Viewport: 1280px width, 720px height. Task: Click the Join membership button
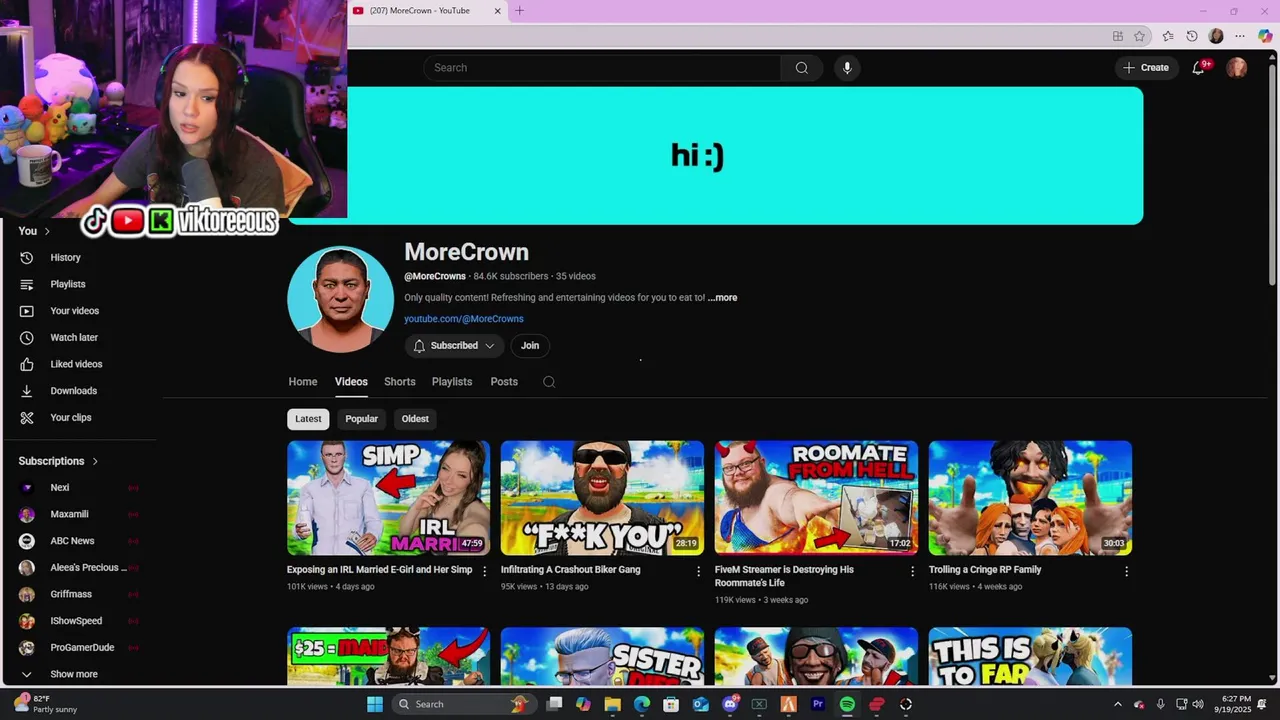point(530,346)
